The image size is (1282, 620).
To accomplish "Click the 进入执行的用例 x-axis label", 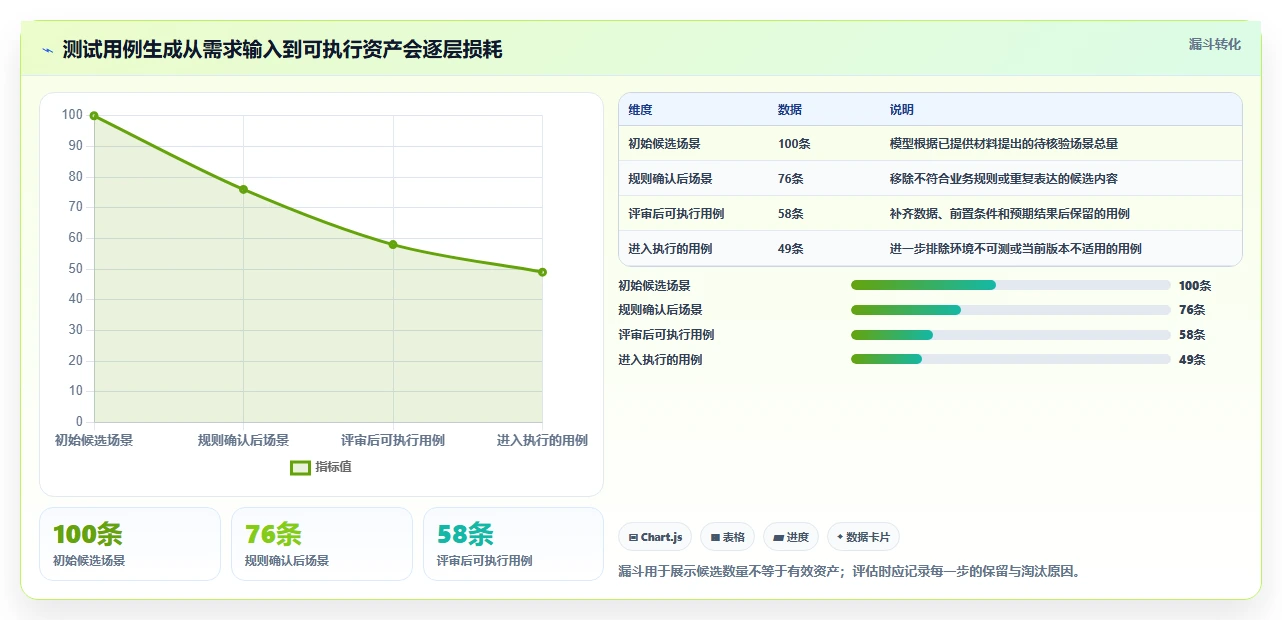I will click(542, 440).
